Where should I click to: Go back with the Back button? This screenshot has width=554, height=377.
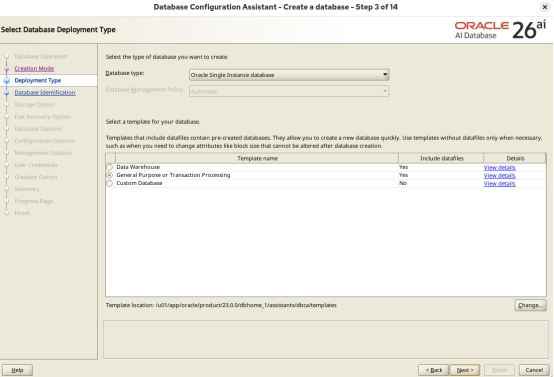[434, 370]
